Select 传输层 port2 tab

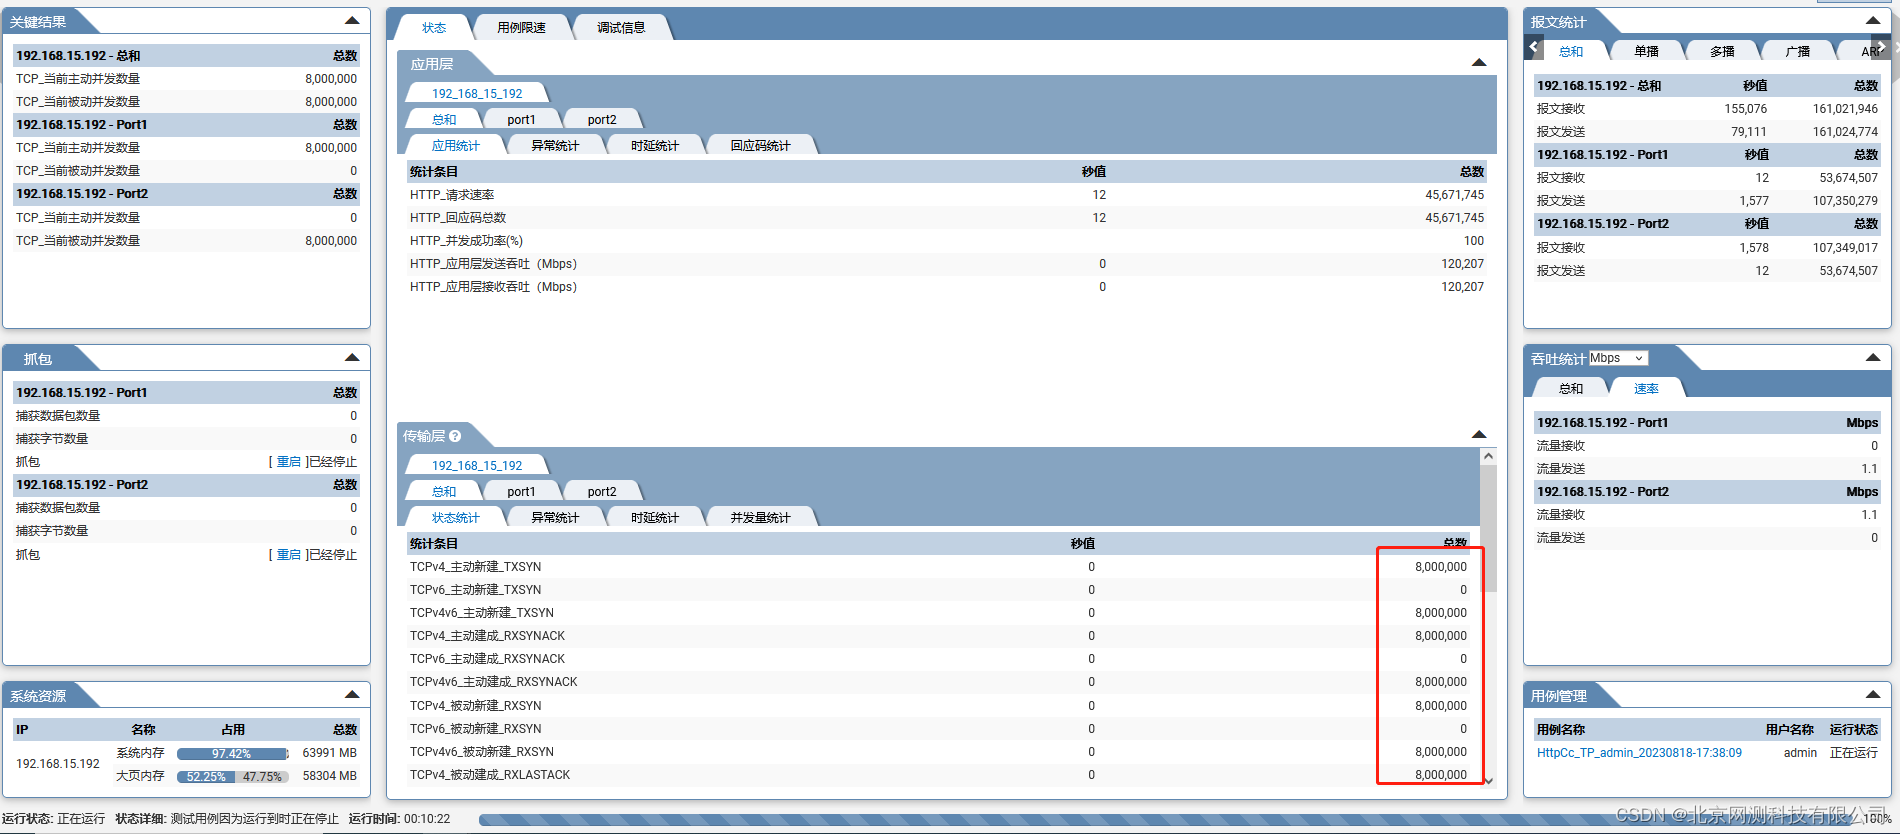(x=602, y=492)
